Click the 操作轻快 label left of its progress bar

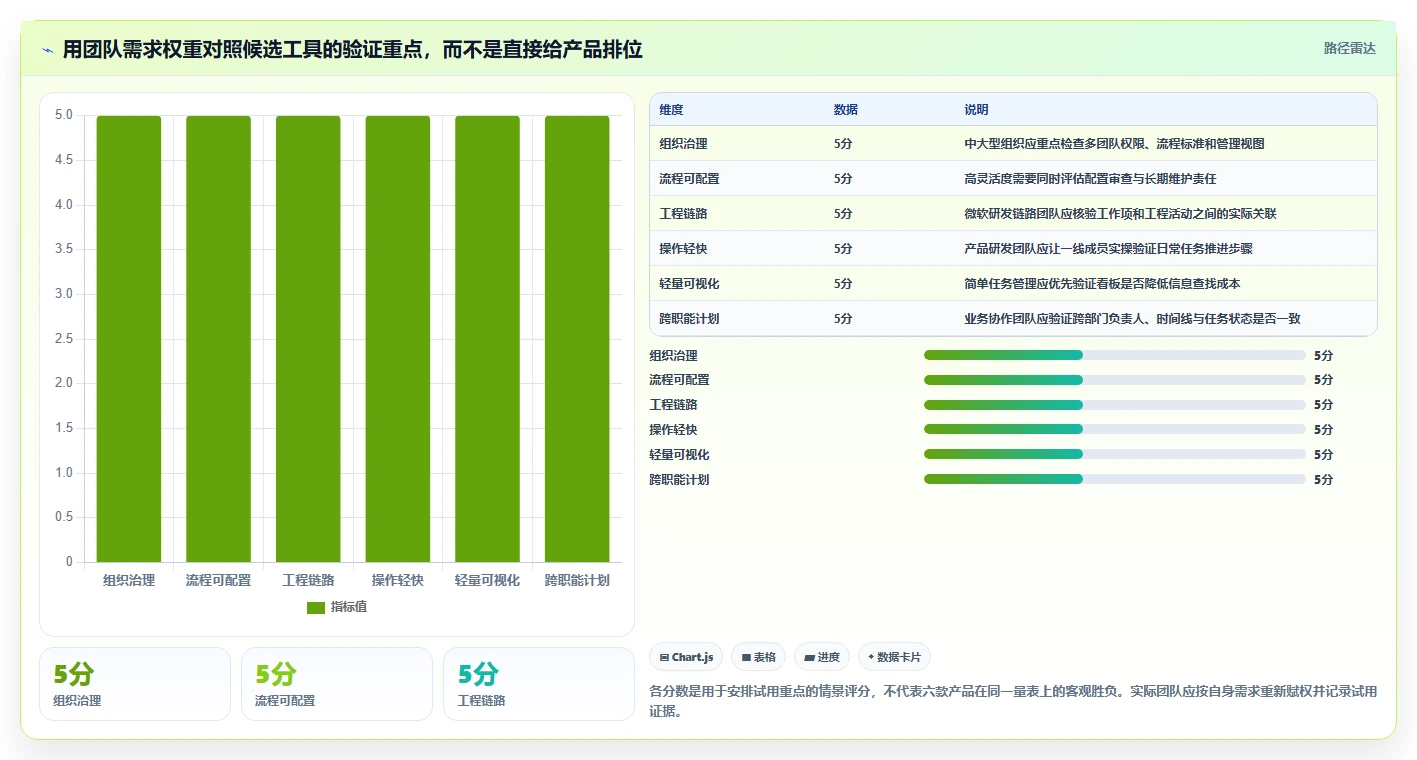(x=674, y=430)
